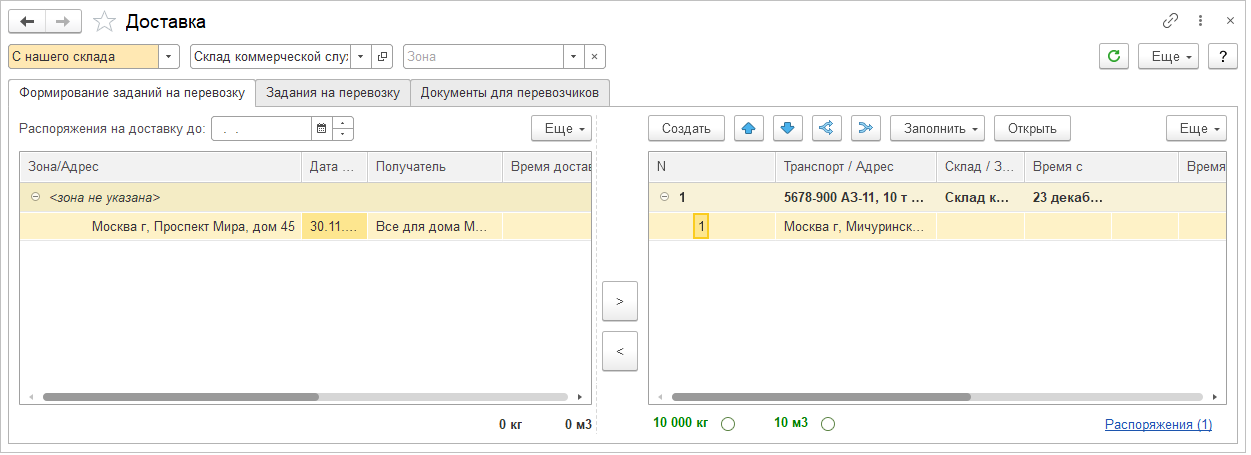Click the copy link icon
The height and width of the screenshot is (455, 1251).
tap(1170, 21)
